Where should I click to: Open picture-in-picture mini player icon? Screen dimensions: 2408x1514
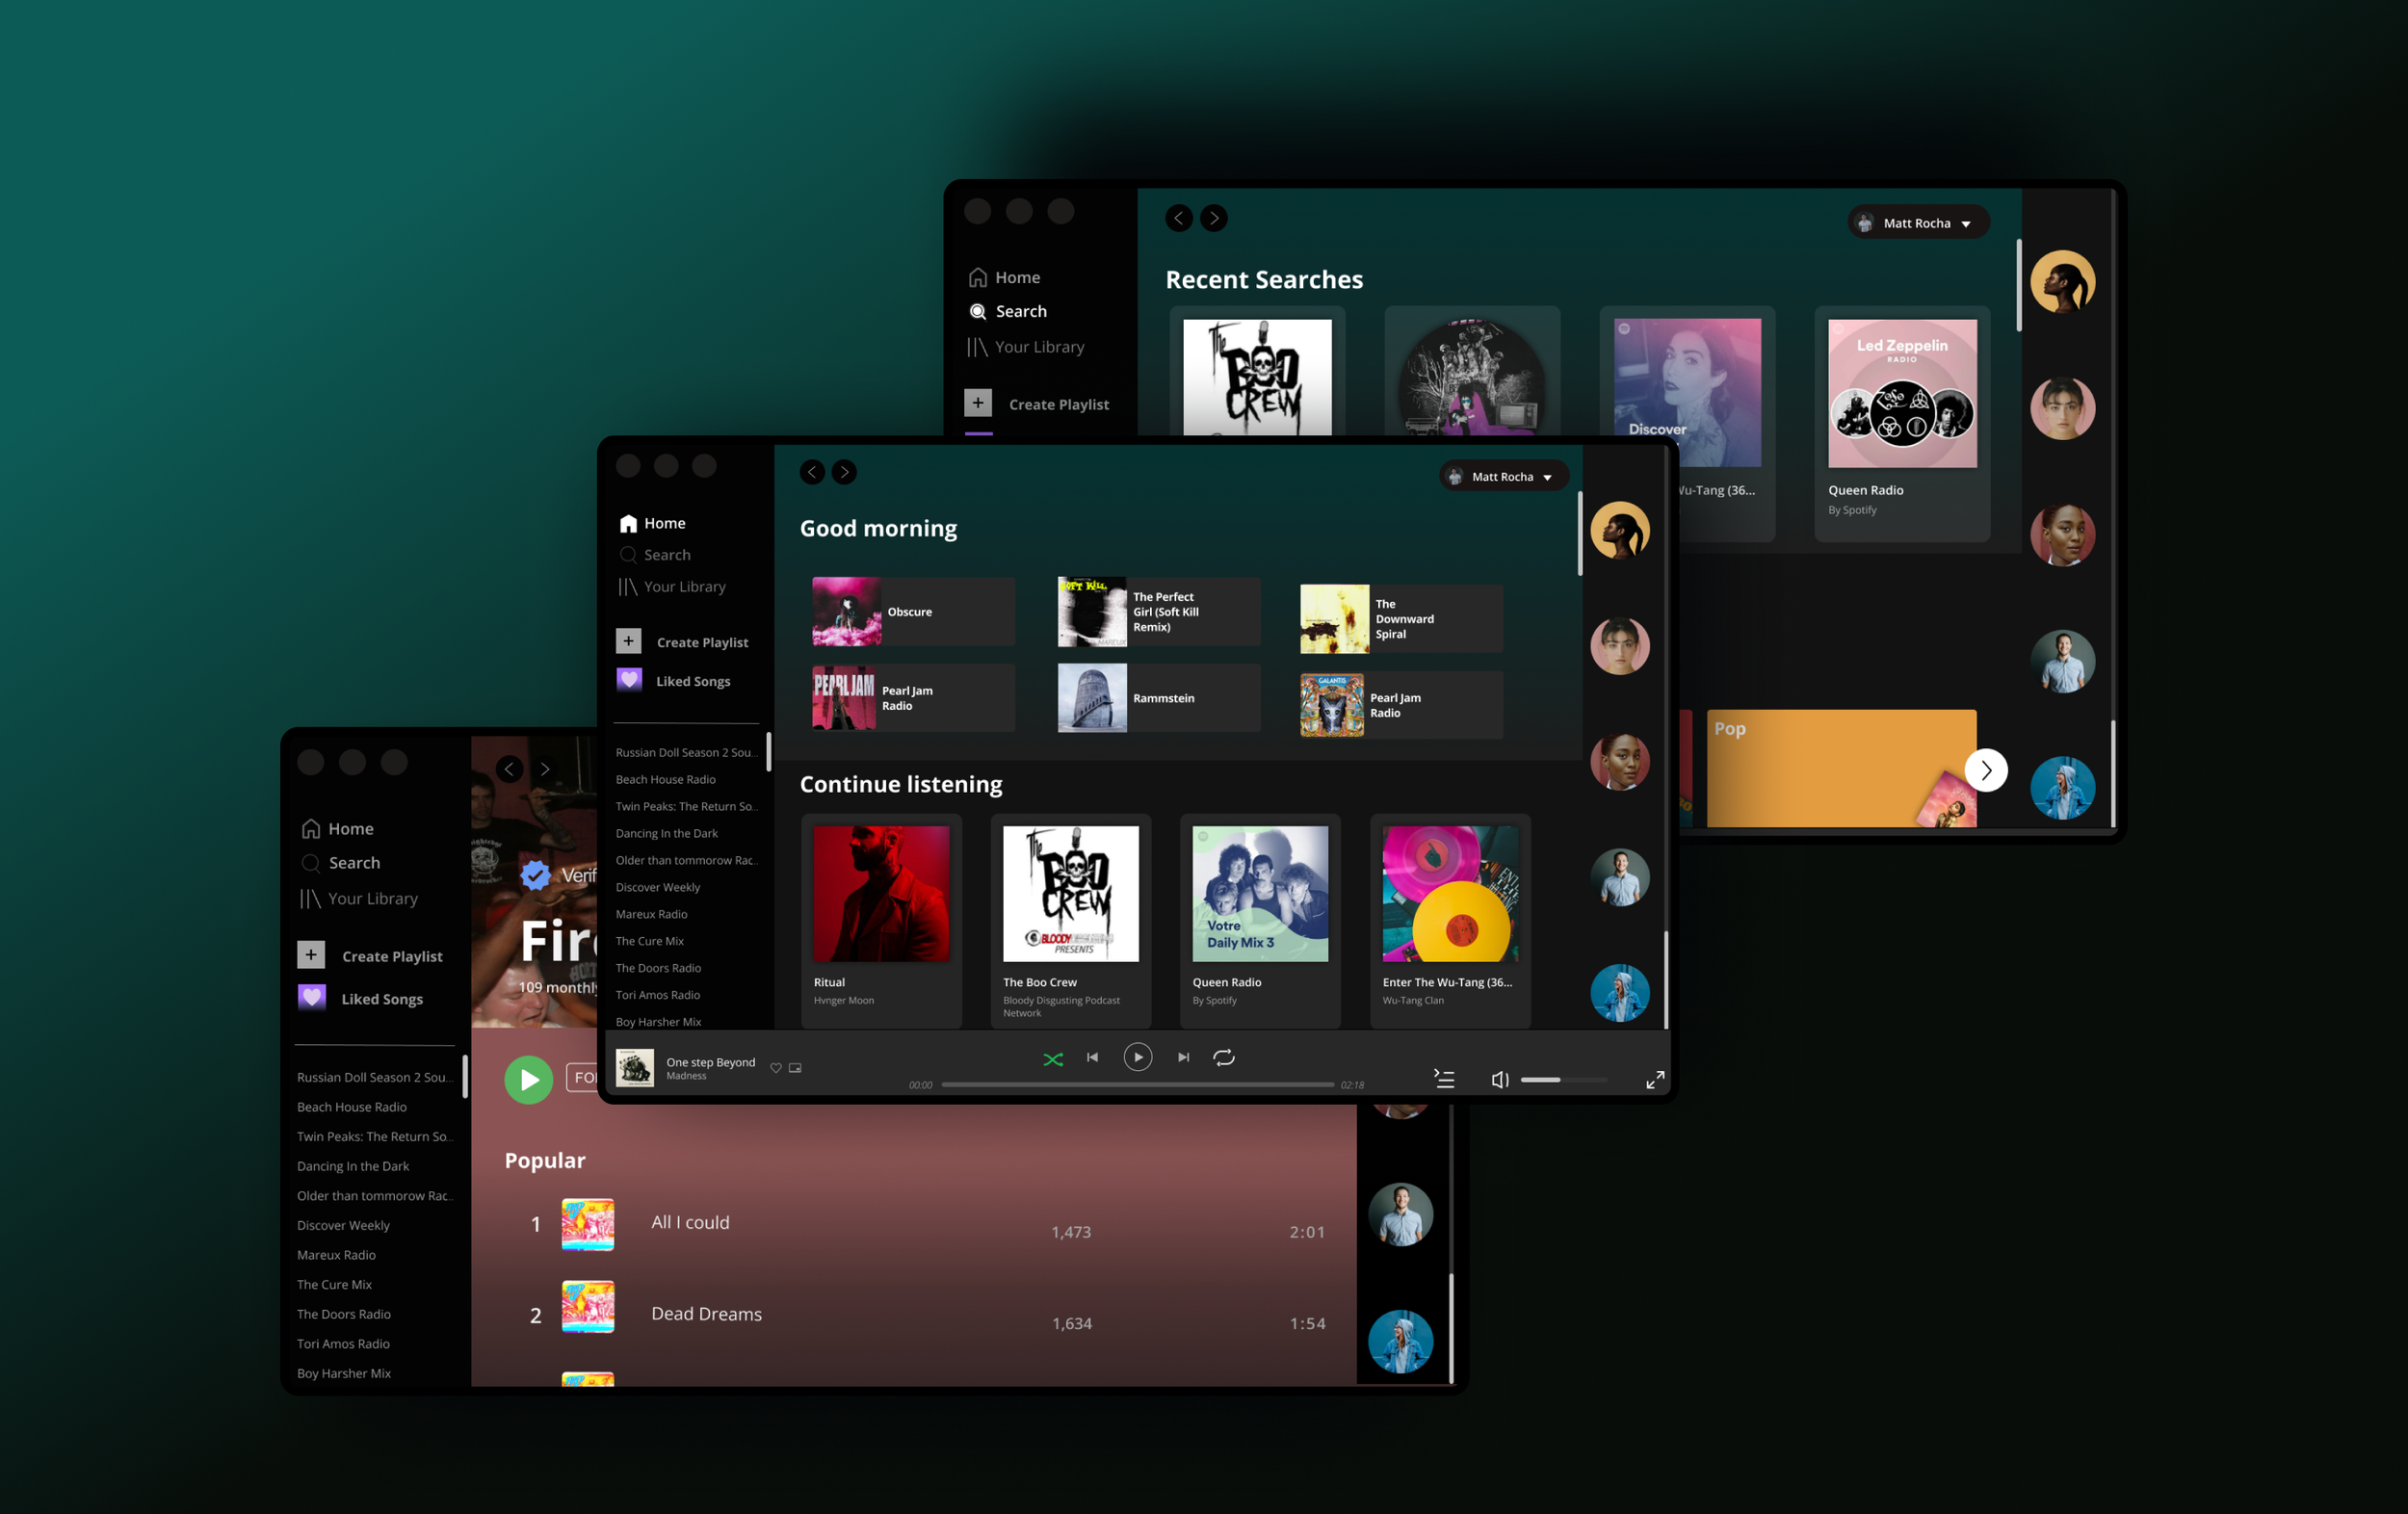[x=796, y=1068]
